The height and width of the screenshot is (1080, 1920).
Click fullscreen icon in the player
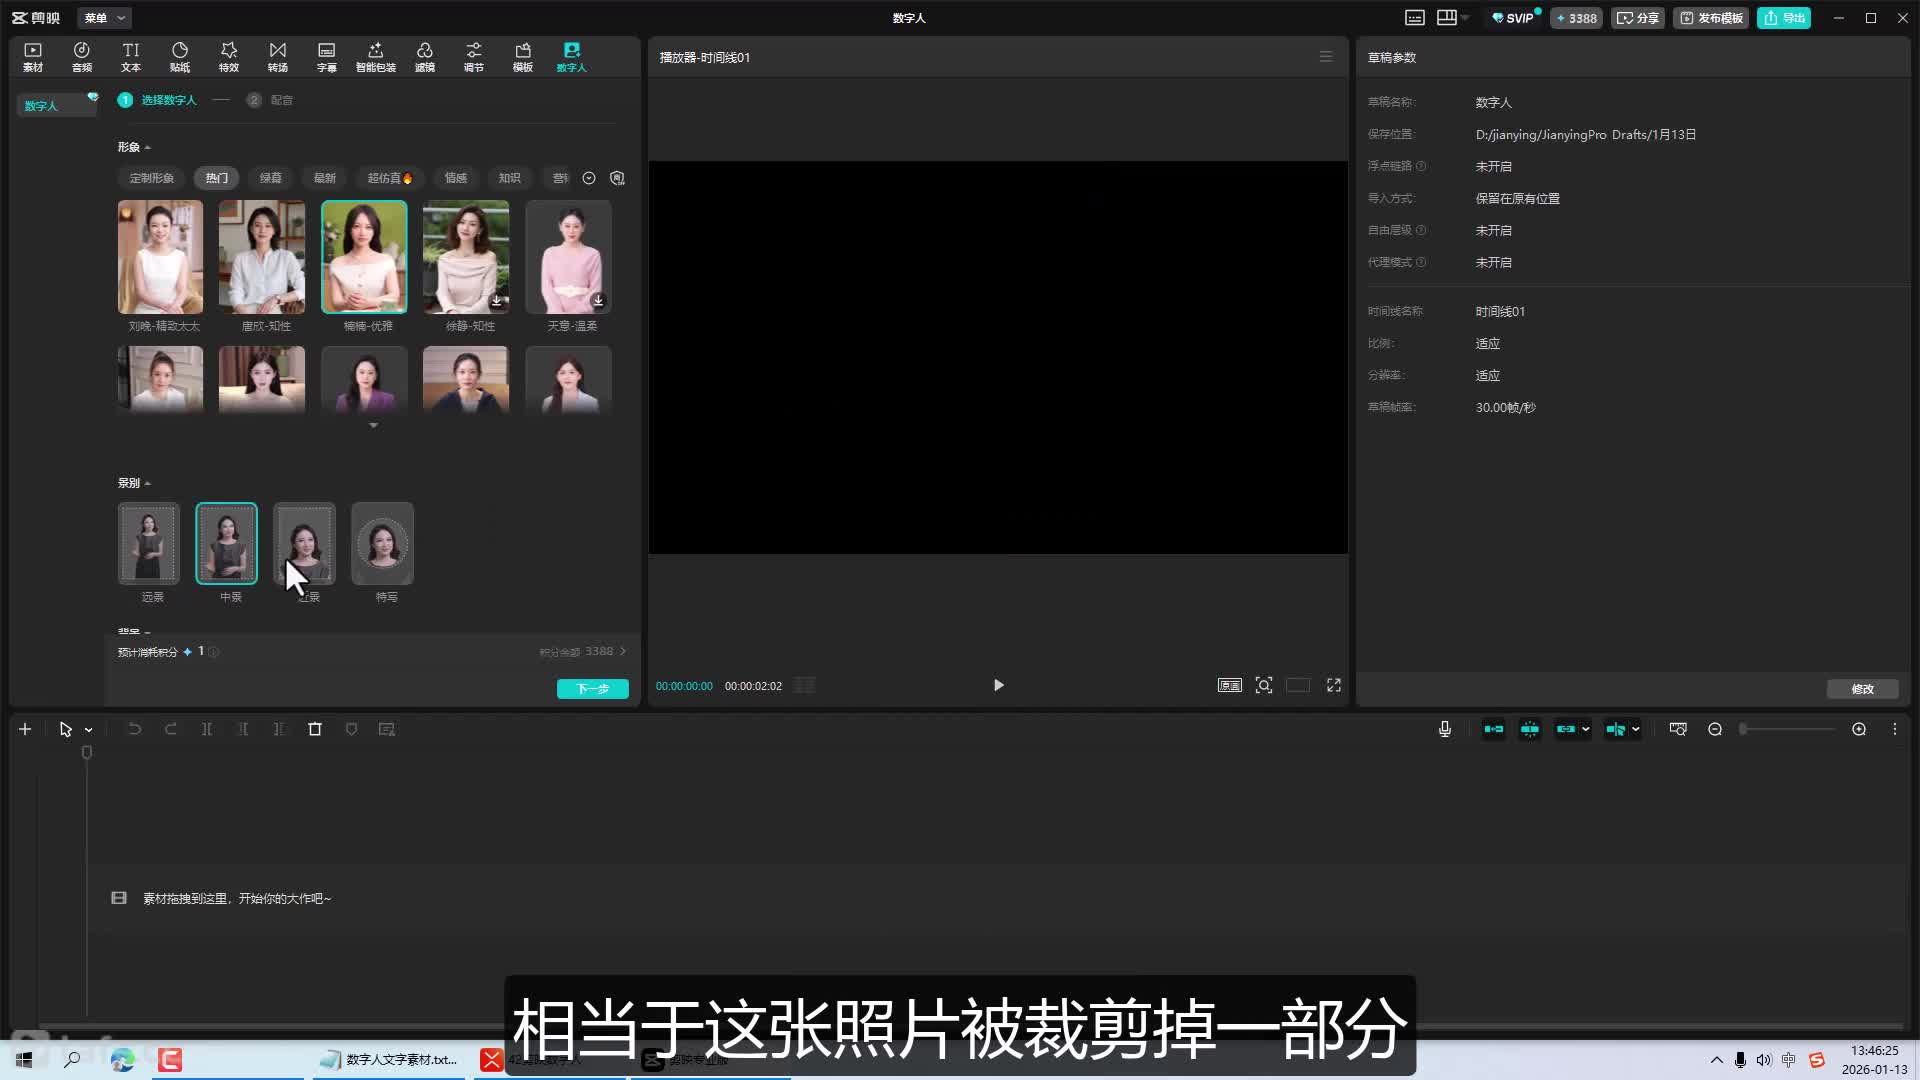[x=1334, y=685]
